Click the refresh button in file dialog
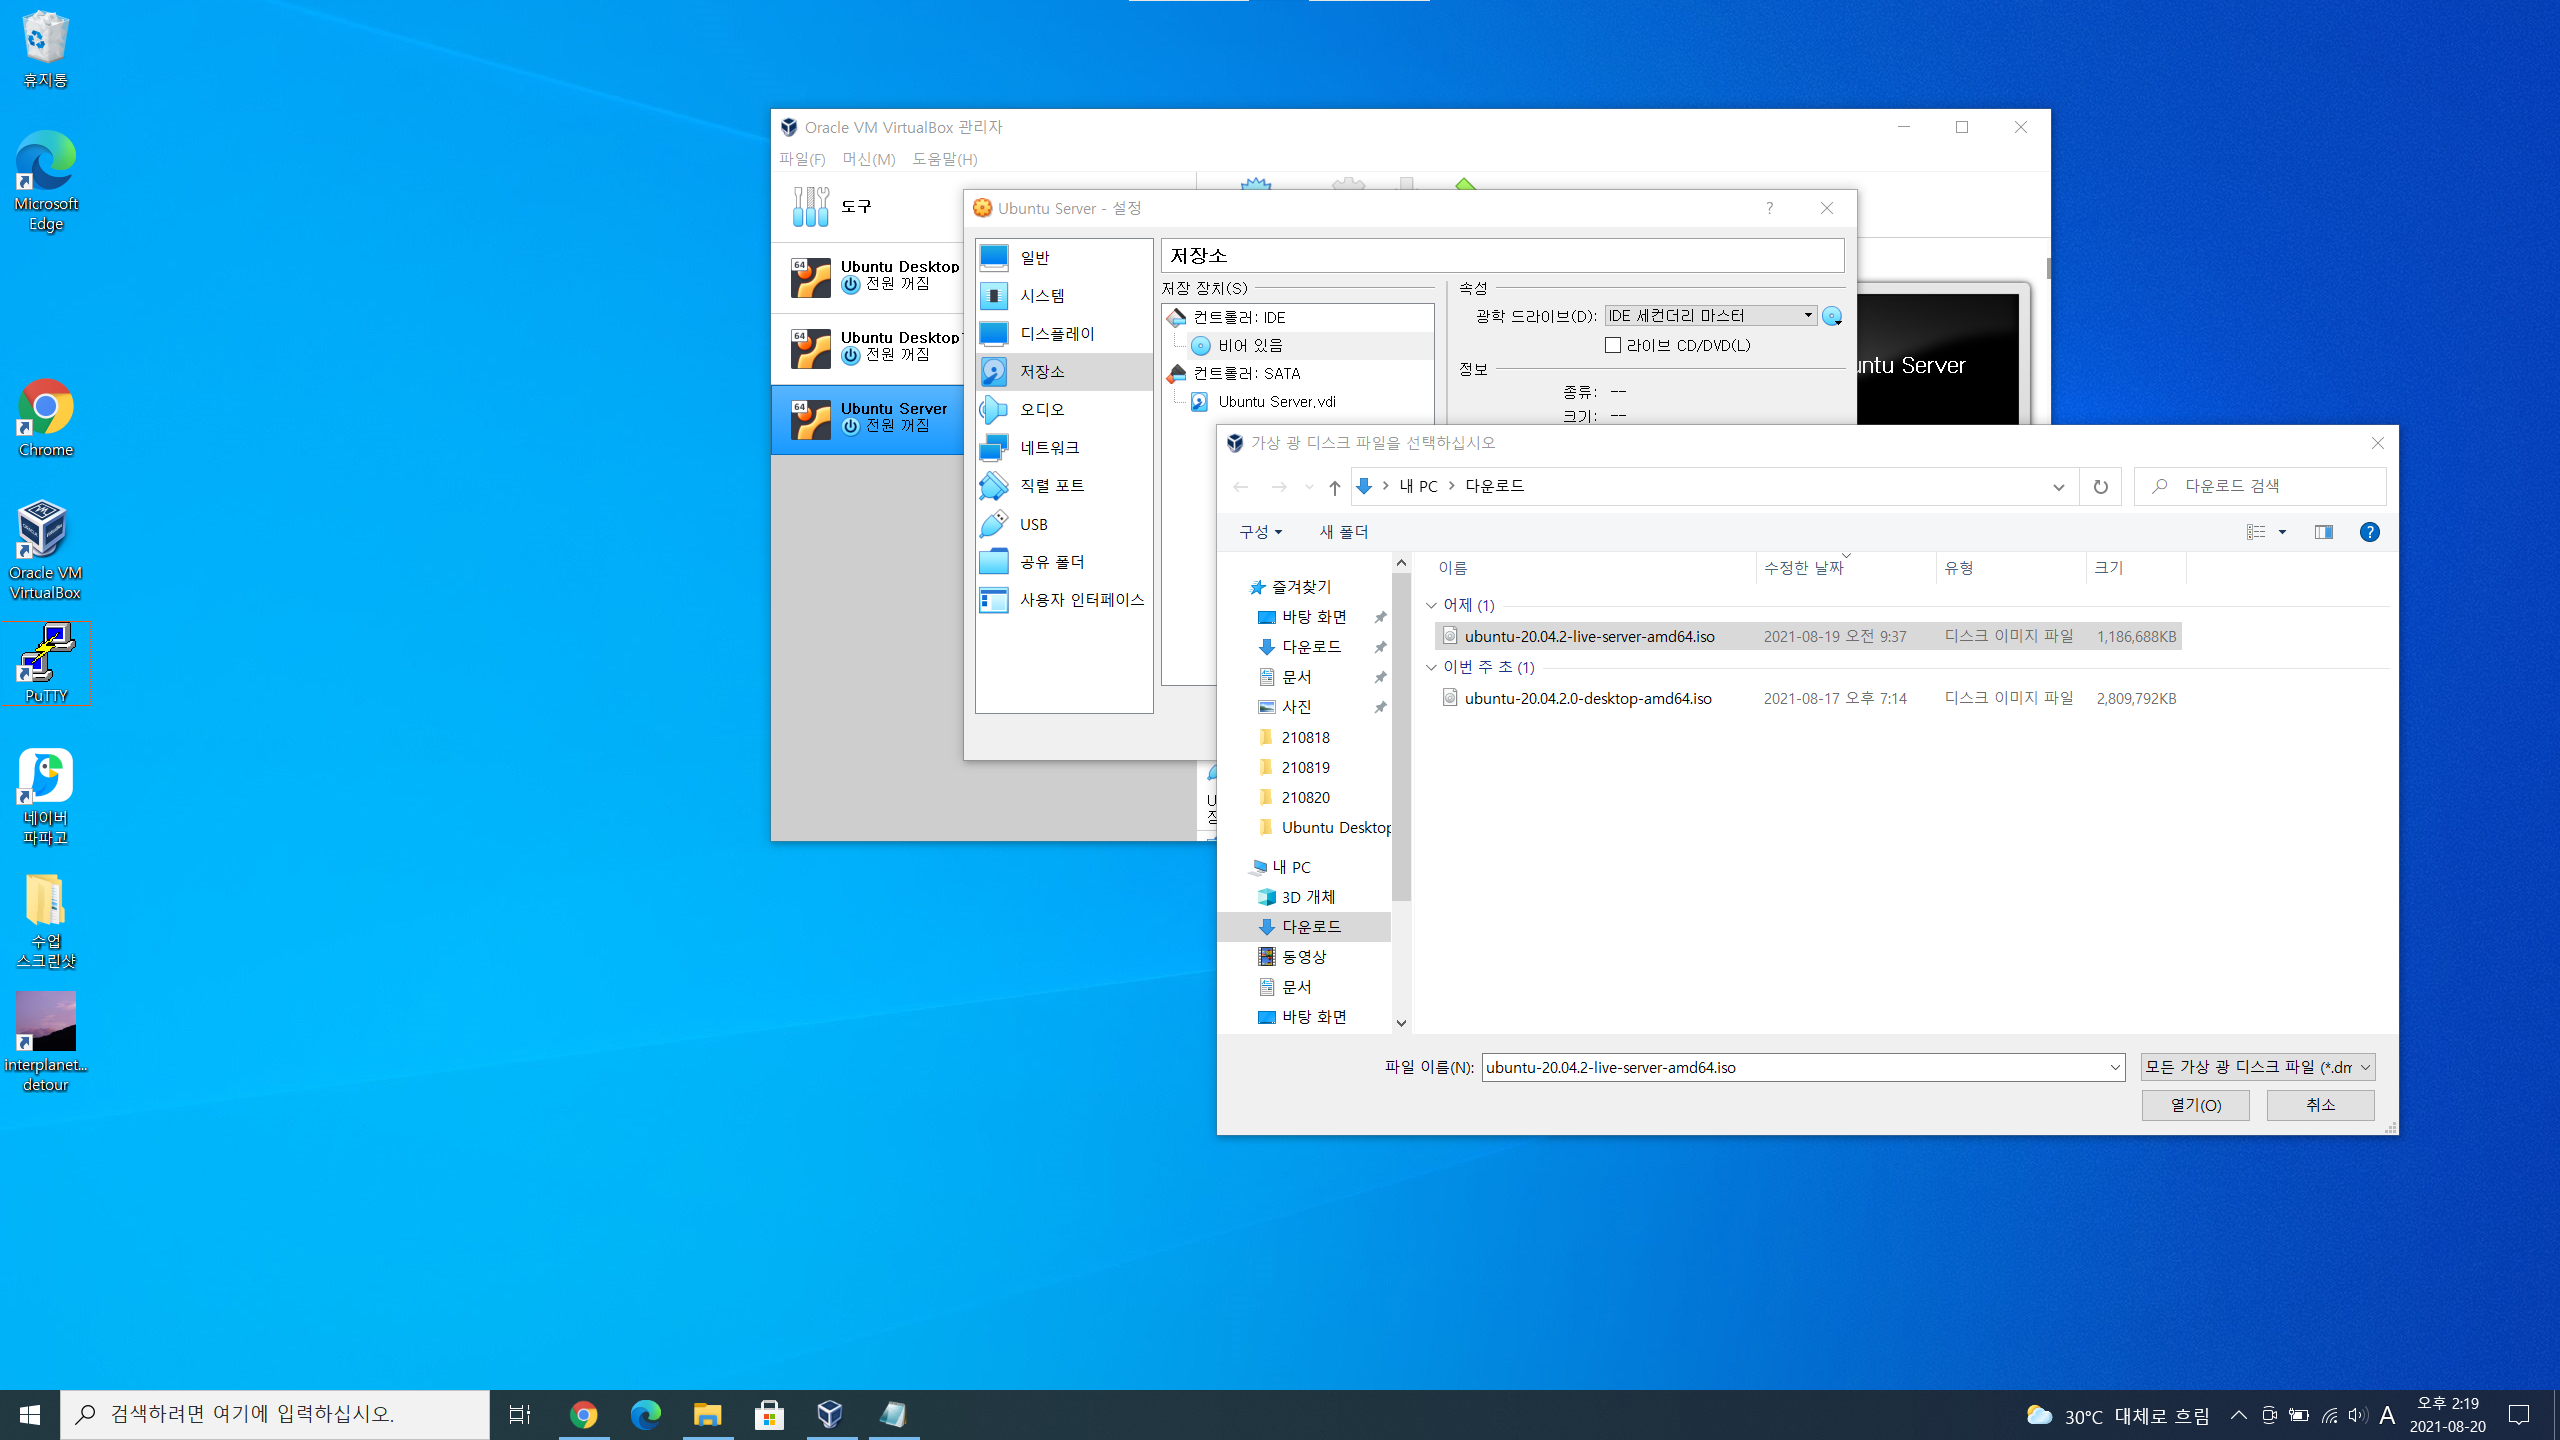The height and width of the screenshot is (1440, 2560). (x=2100, y=487)
